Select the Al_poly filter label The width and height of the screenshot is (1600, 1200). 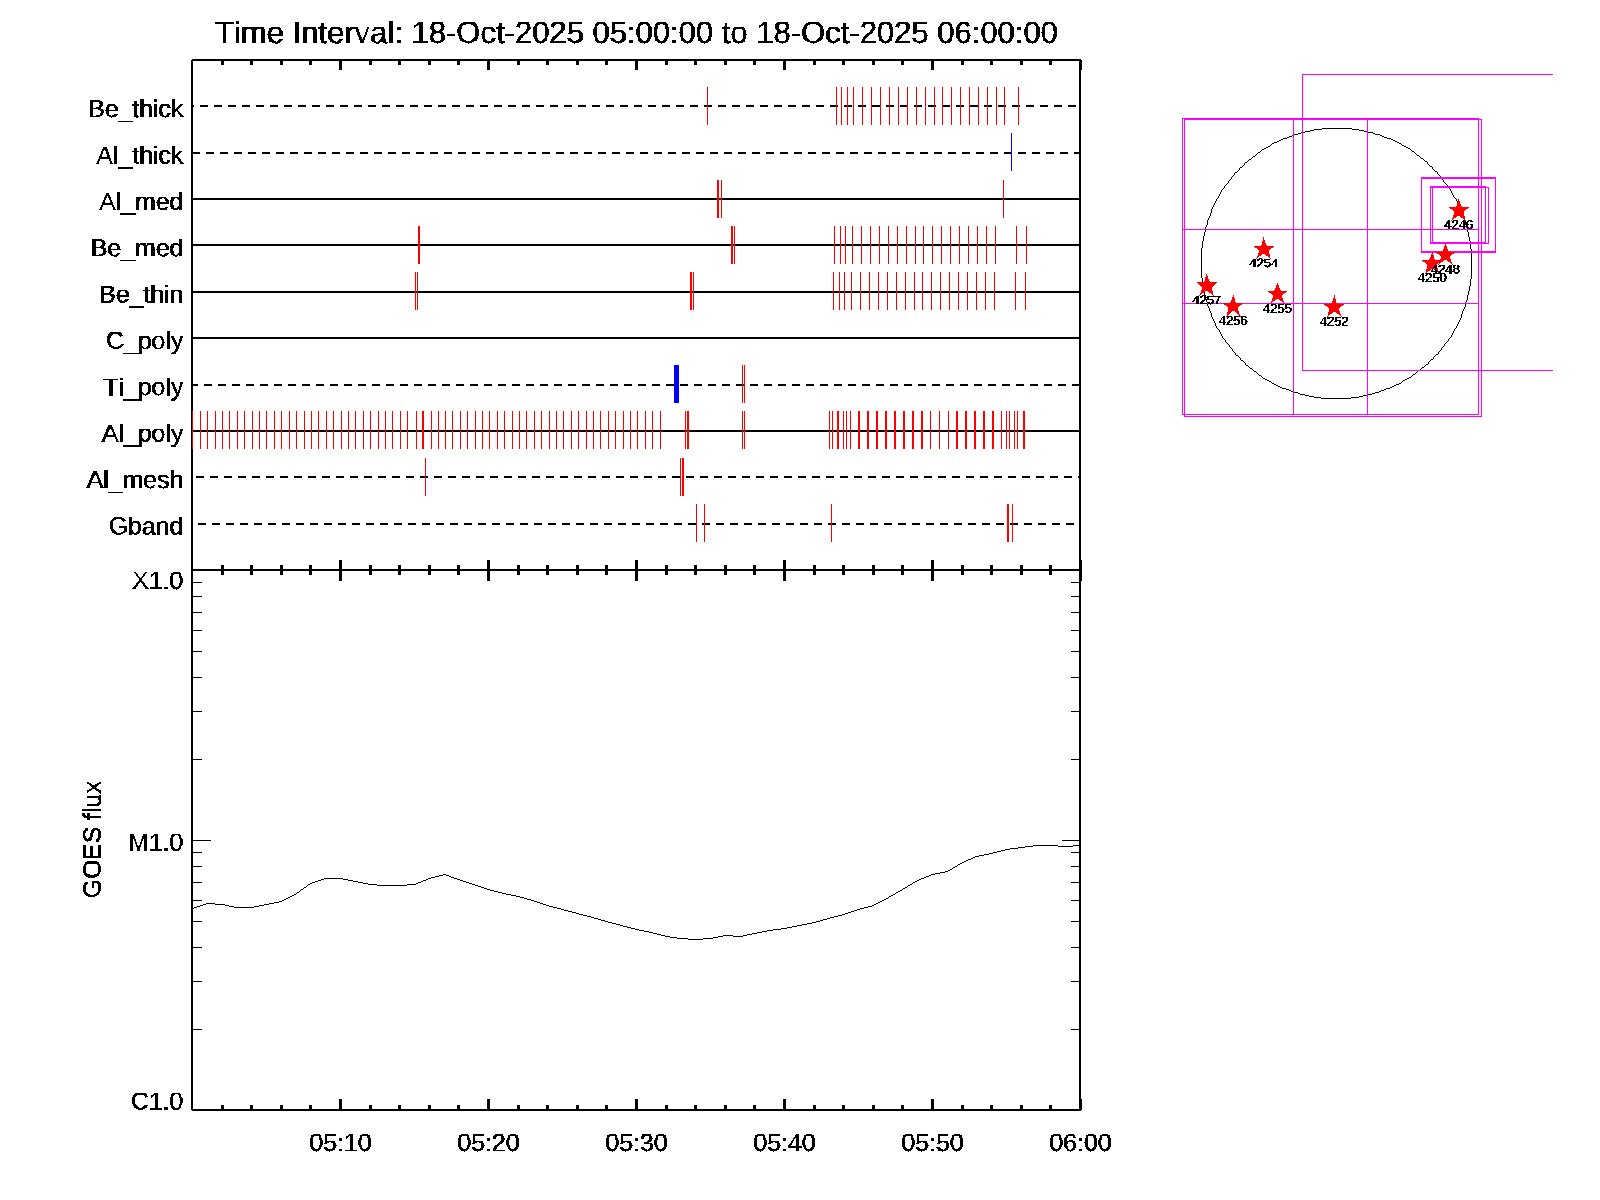pyautogui.click(x=142, y=434)
